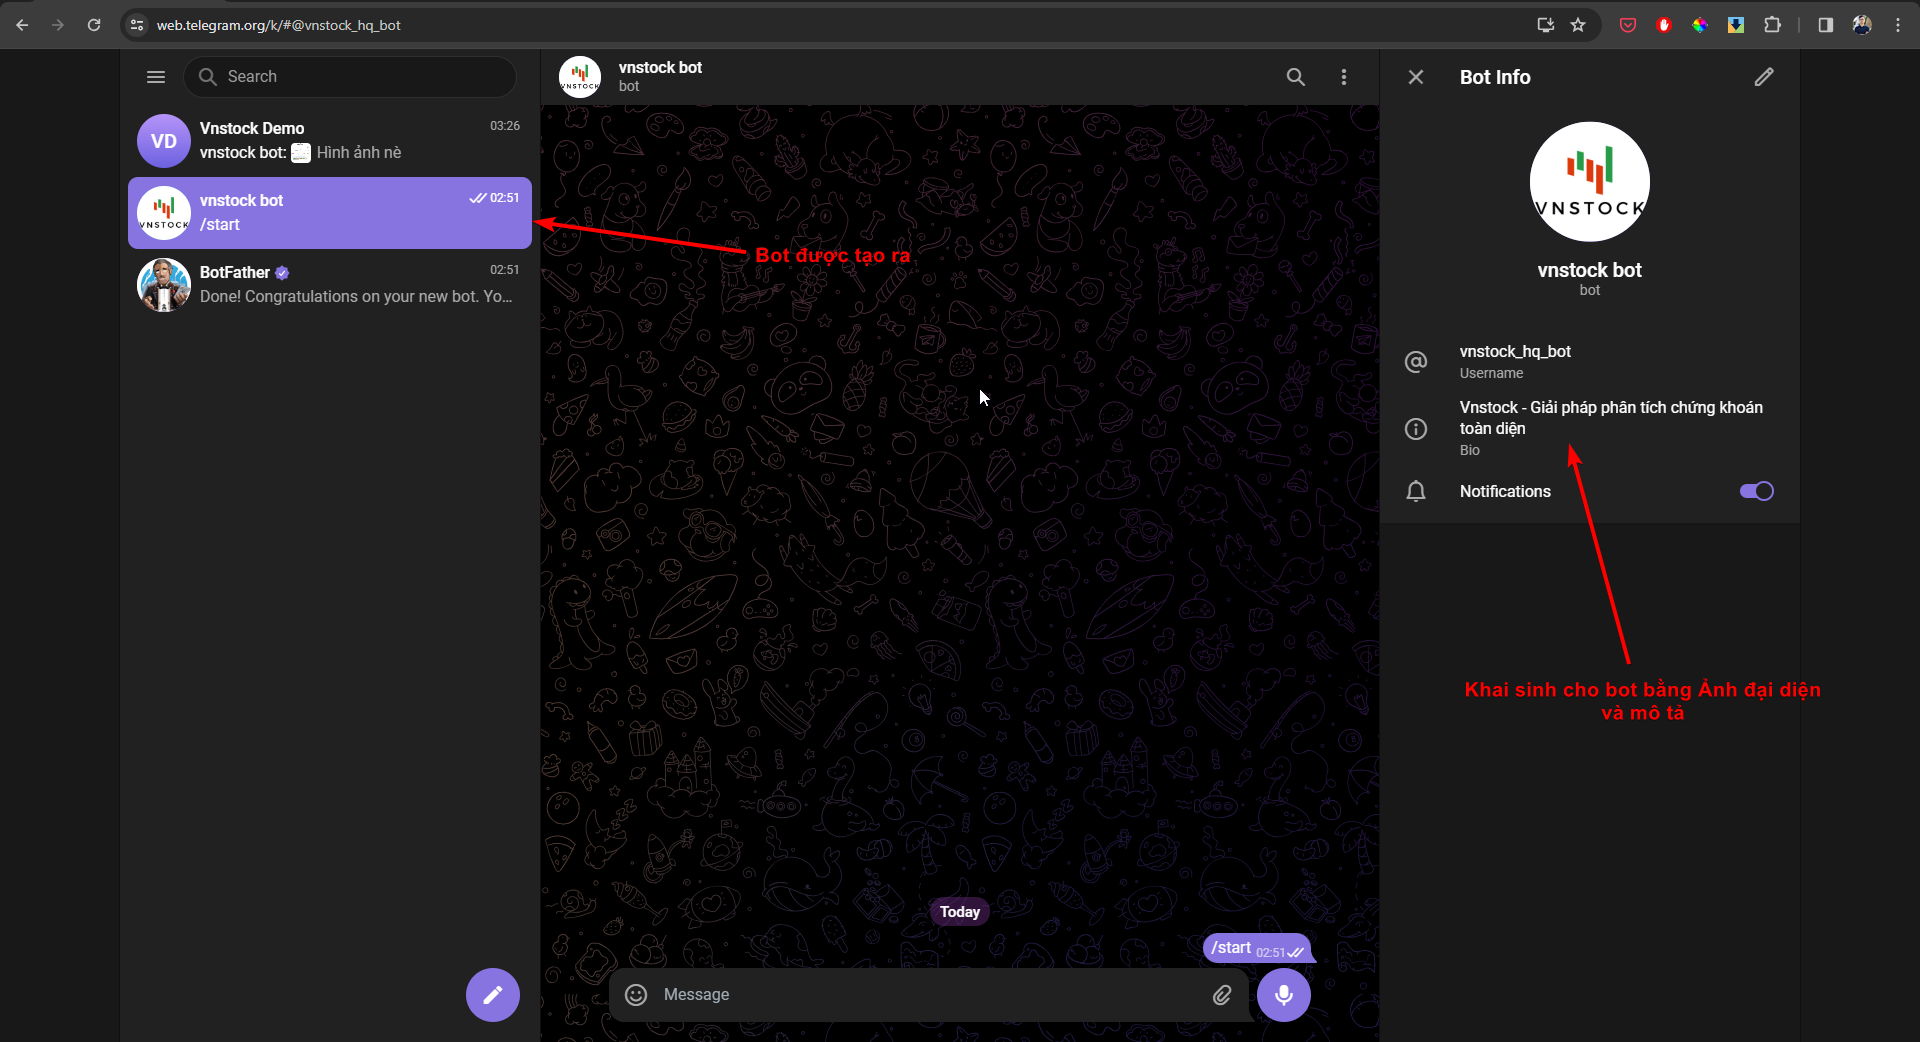1920x1042 pixels.
Task: Click the paperclip attachment icon
Action: point(1222,994)
